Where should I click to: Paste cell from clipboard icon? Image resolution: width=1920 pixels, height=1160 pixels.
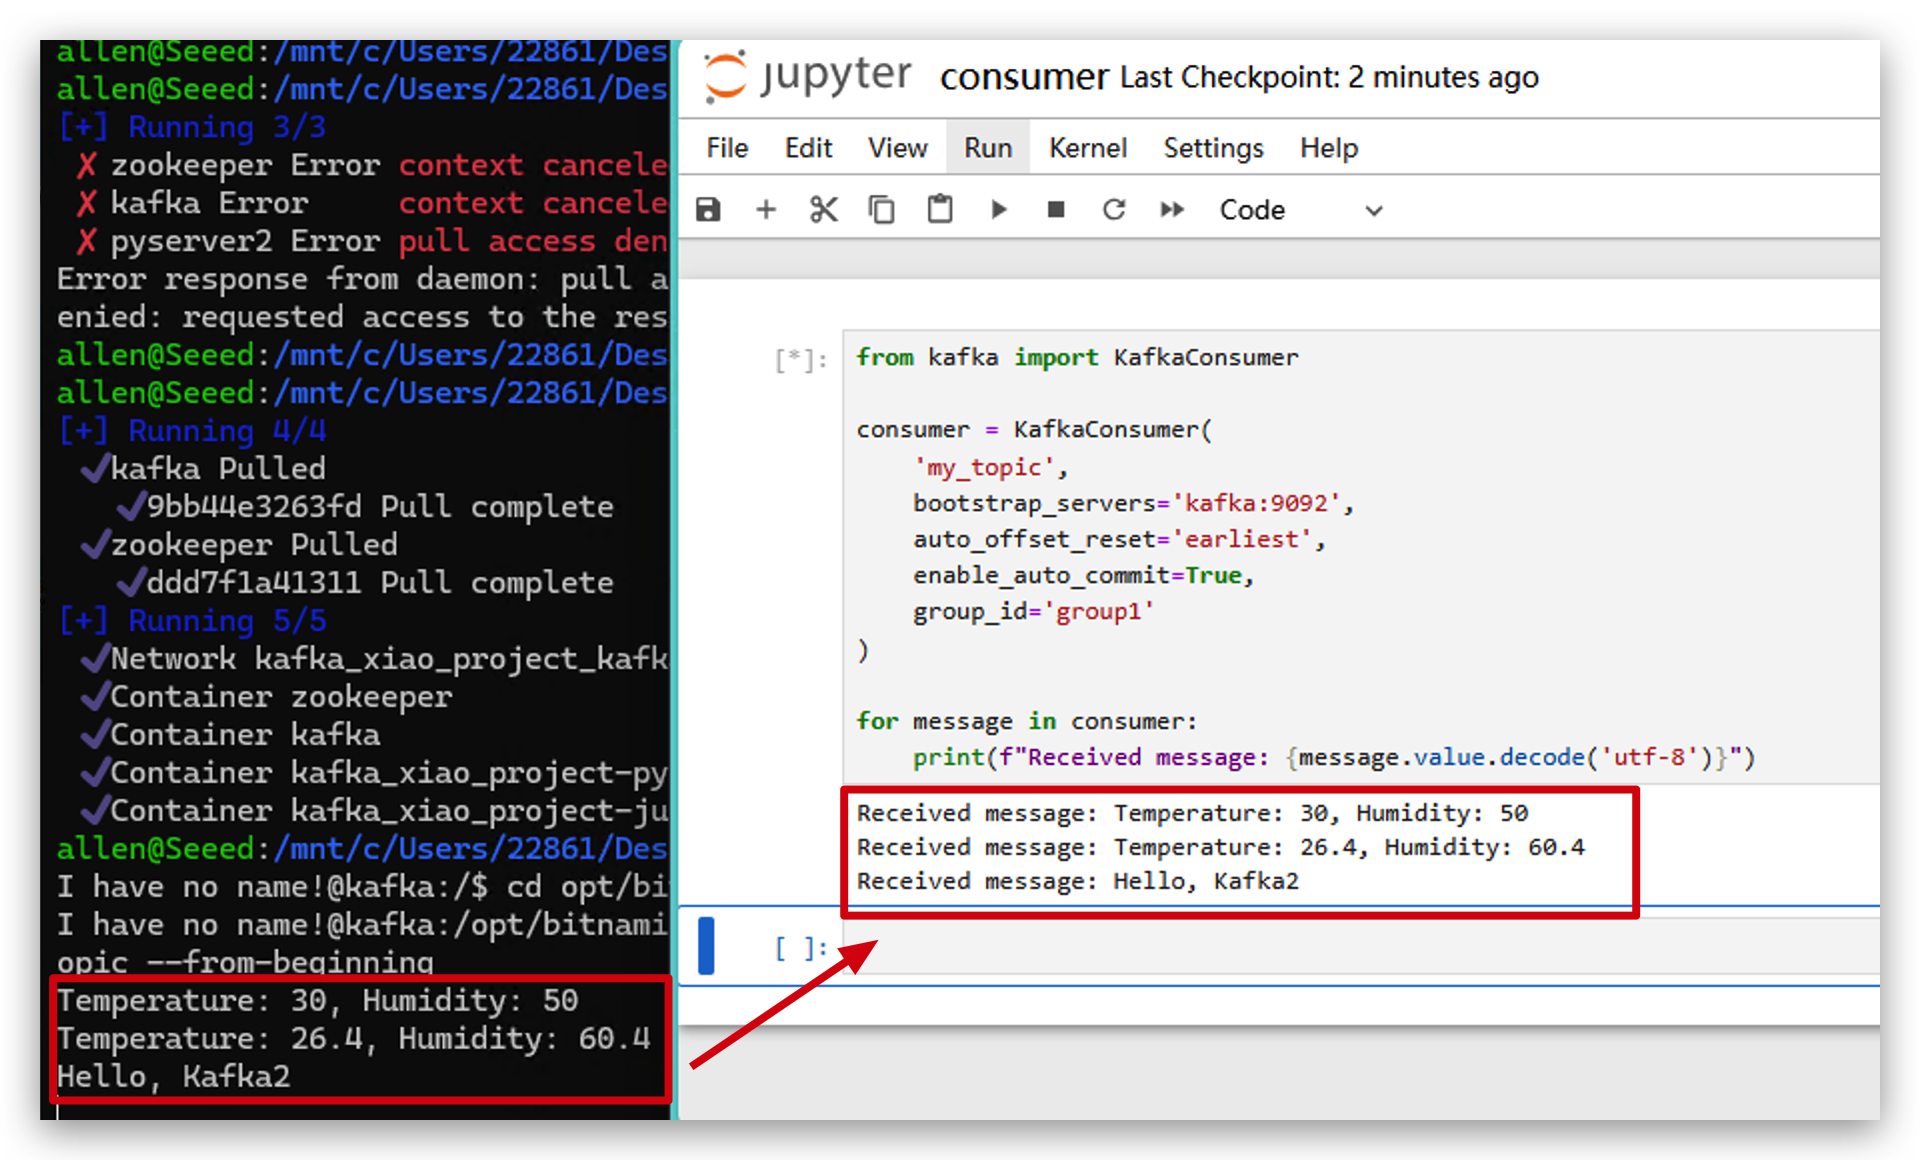[x=940, y=209]
